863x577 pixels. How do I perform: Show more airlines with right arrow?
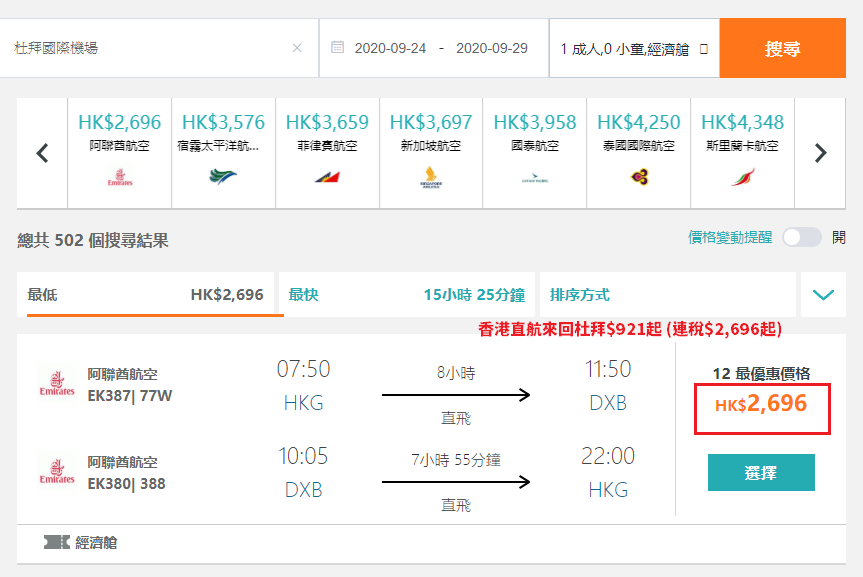pos(820,153)
